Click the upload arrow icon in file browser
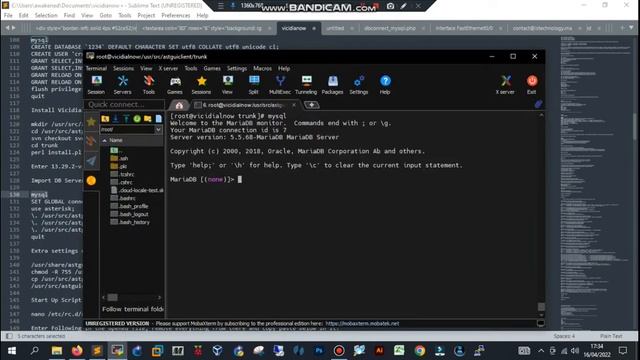 [126, 119]
